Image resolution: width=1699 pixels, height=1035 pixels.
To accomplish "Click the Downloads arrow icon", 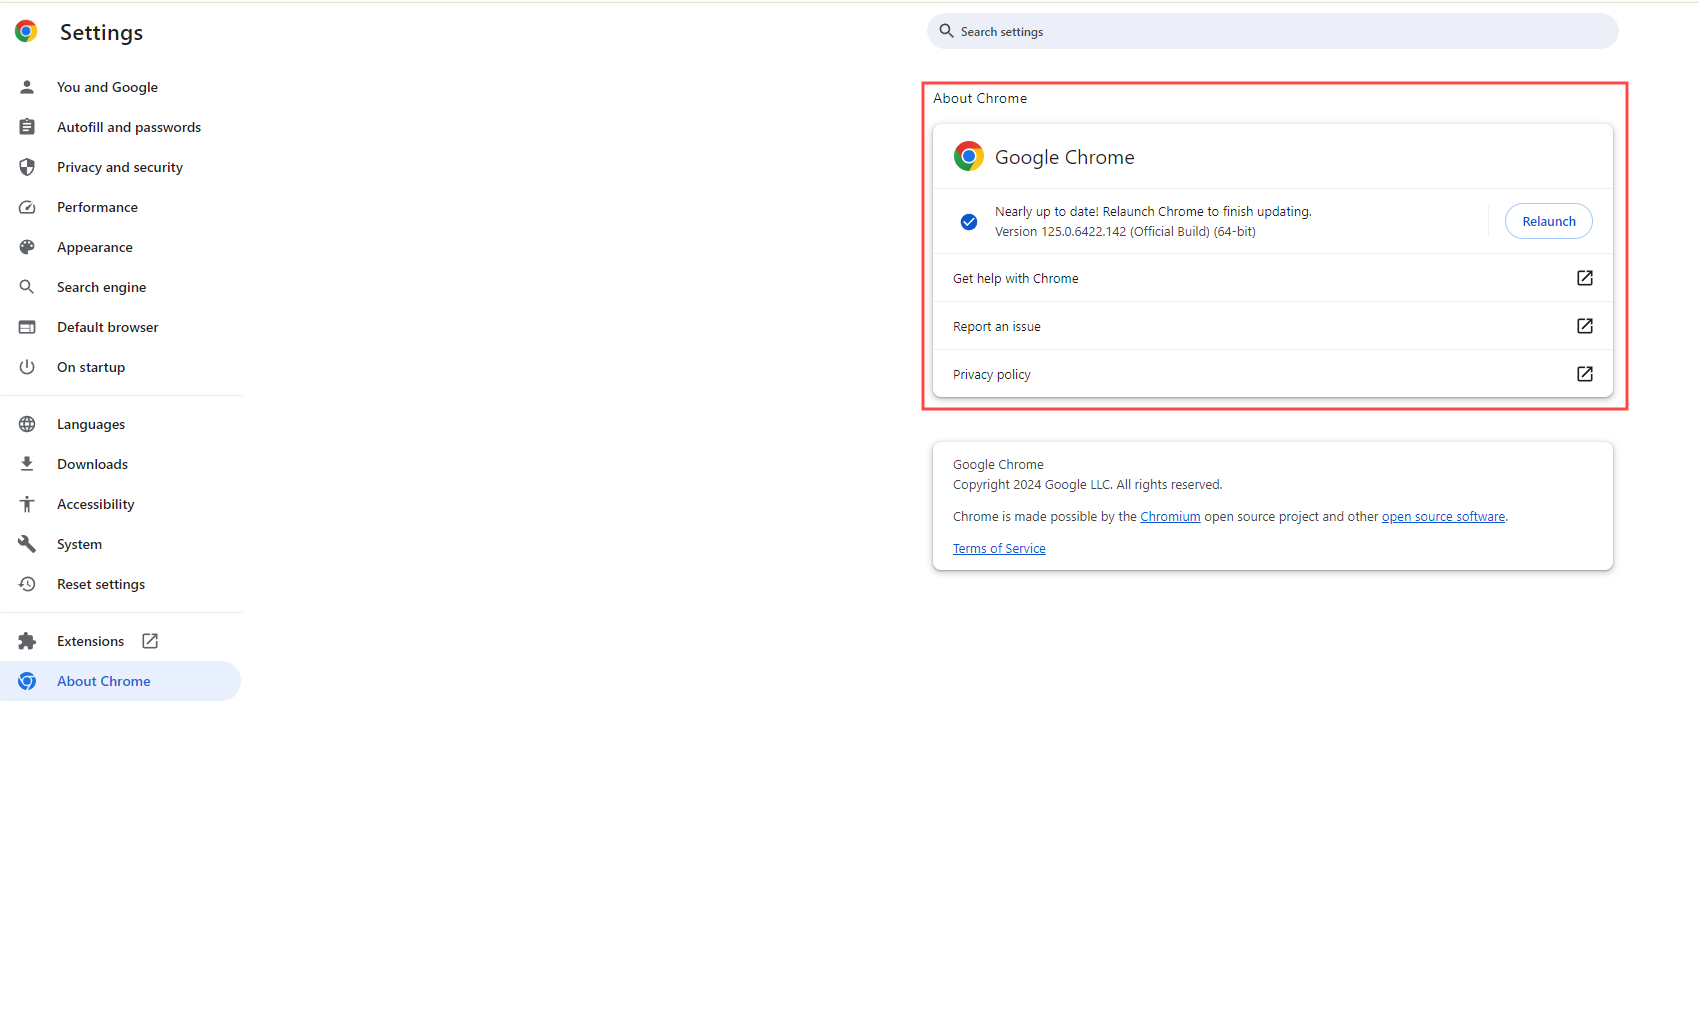I will point(27,464).
